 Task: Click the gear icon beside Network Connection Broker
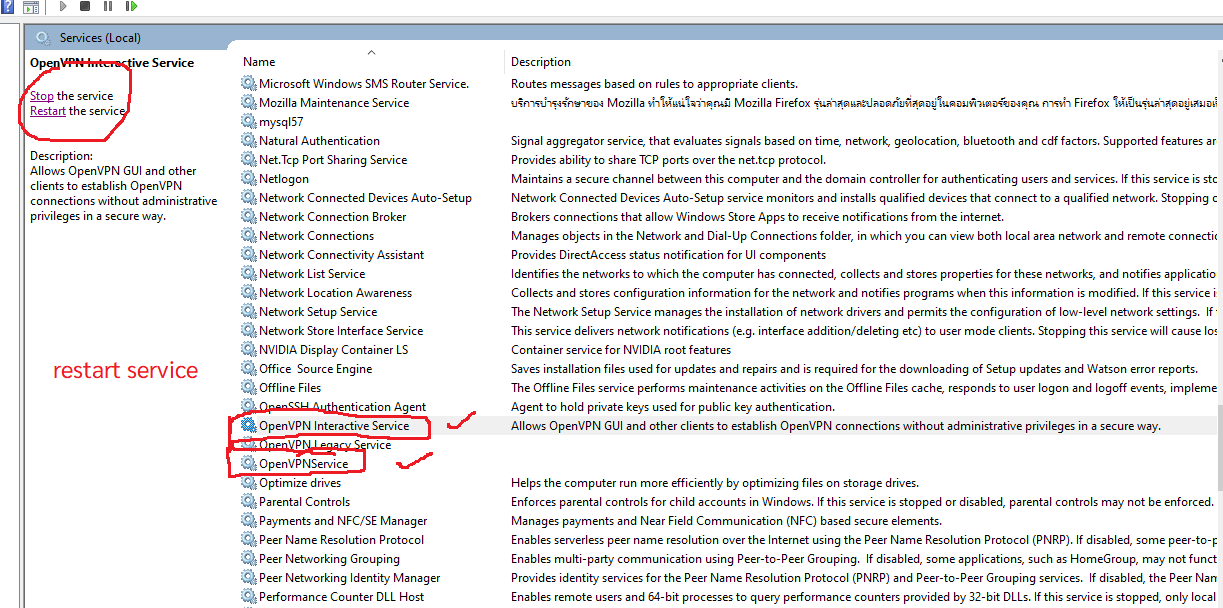click(x=249, y=217)
